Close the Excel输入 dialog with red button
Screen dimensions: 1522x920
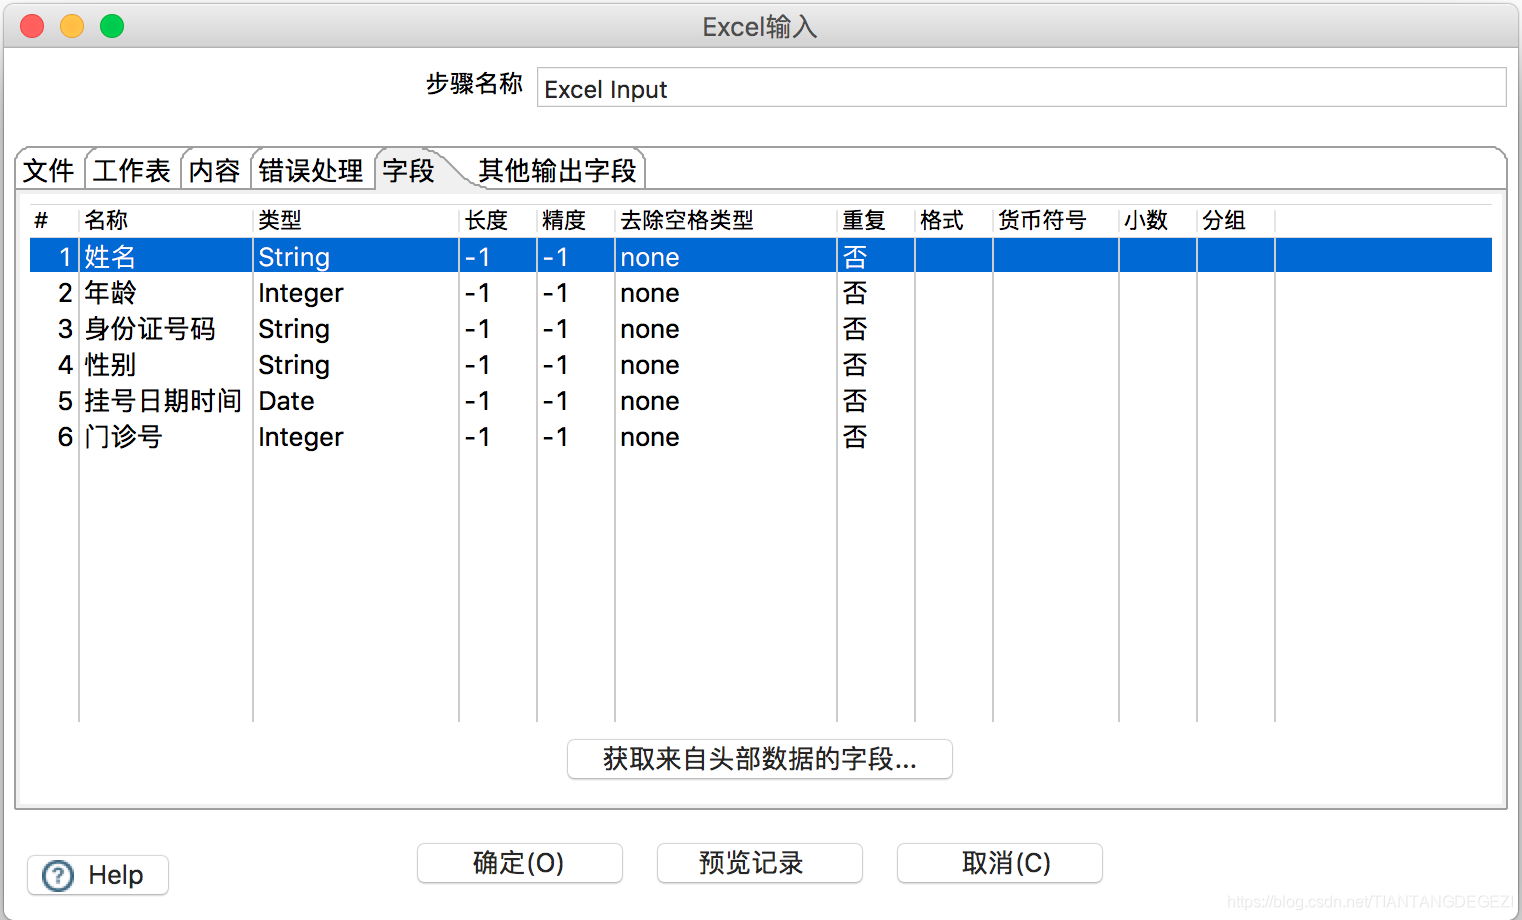32,26
